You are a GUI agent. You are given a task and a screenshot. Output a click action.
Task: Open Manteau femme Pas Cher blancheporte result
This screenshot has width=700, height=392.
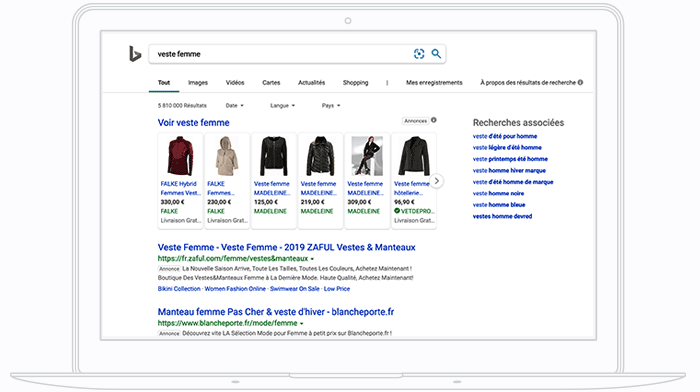point(276,312)
